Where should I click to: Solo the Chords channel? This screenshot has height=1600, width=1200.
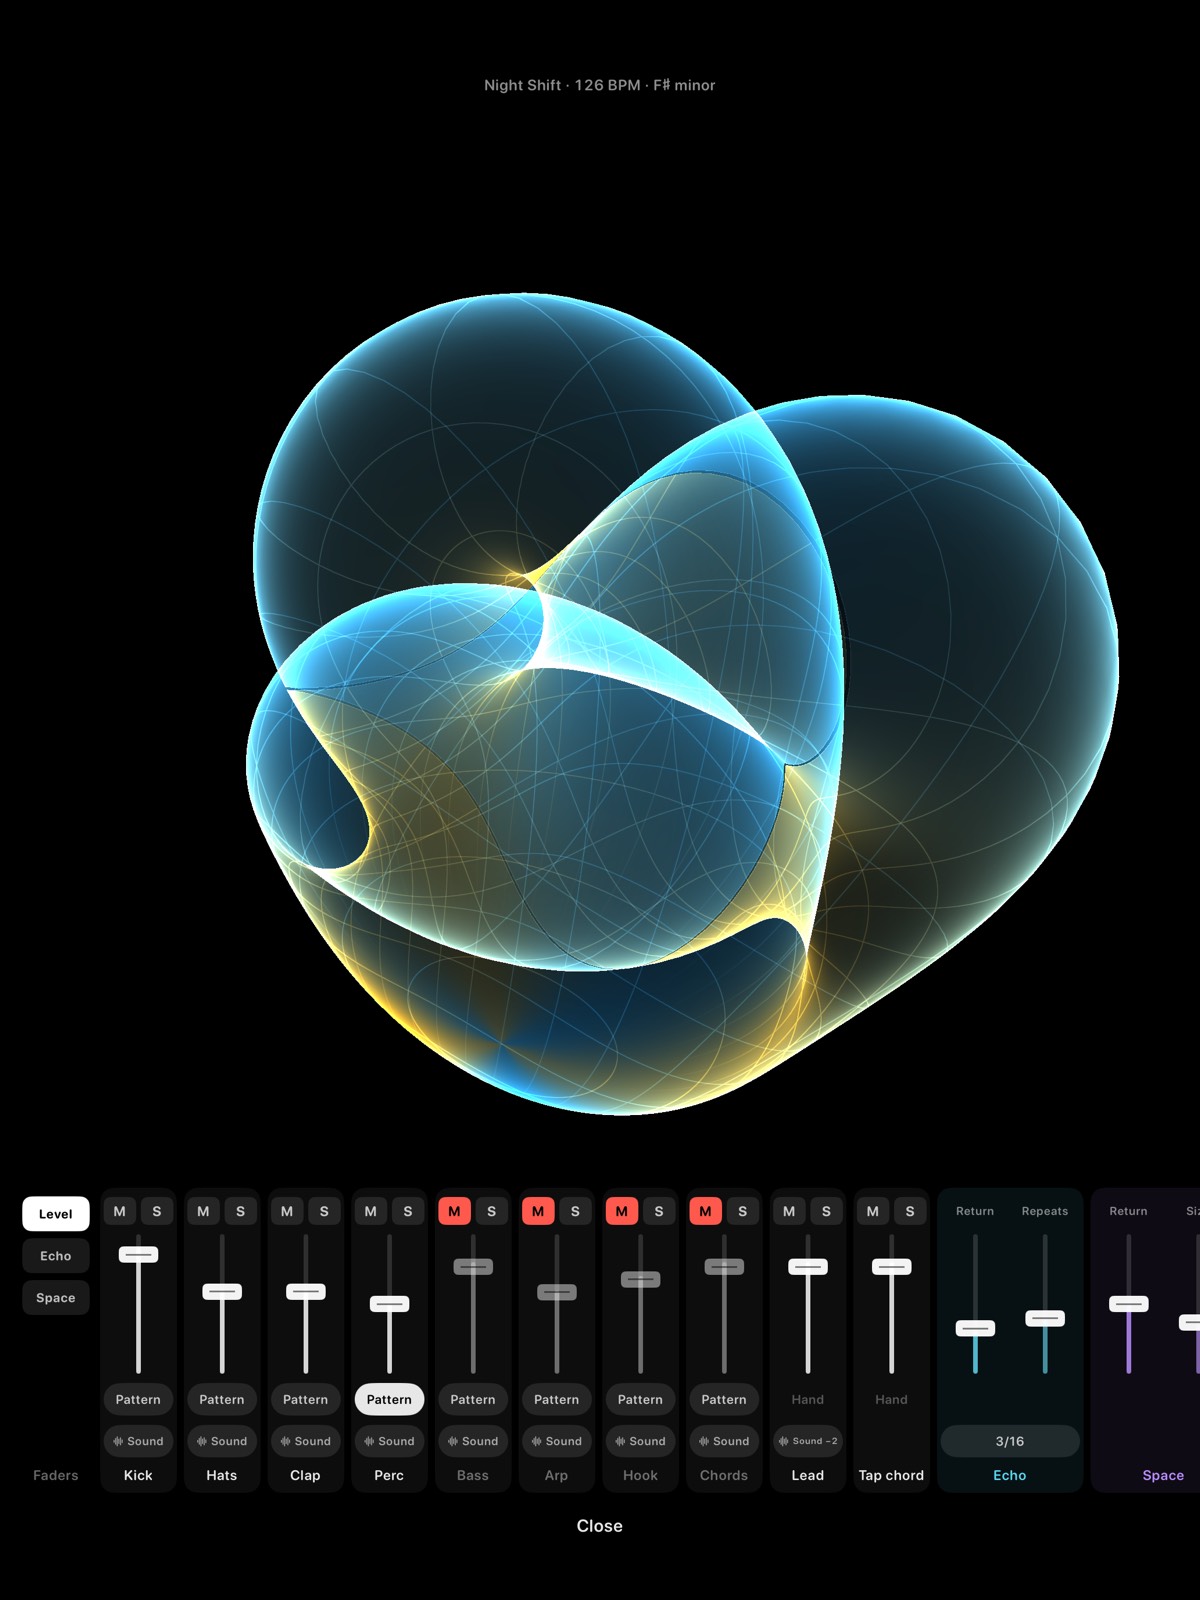(742, 1211)
